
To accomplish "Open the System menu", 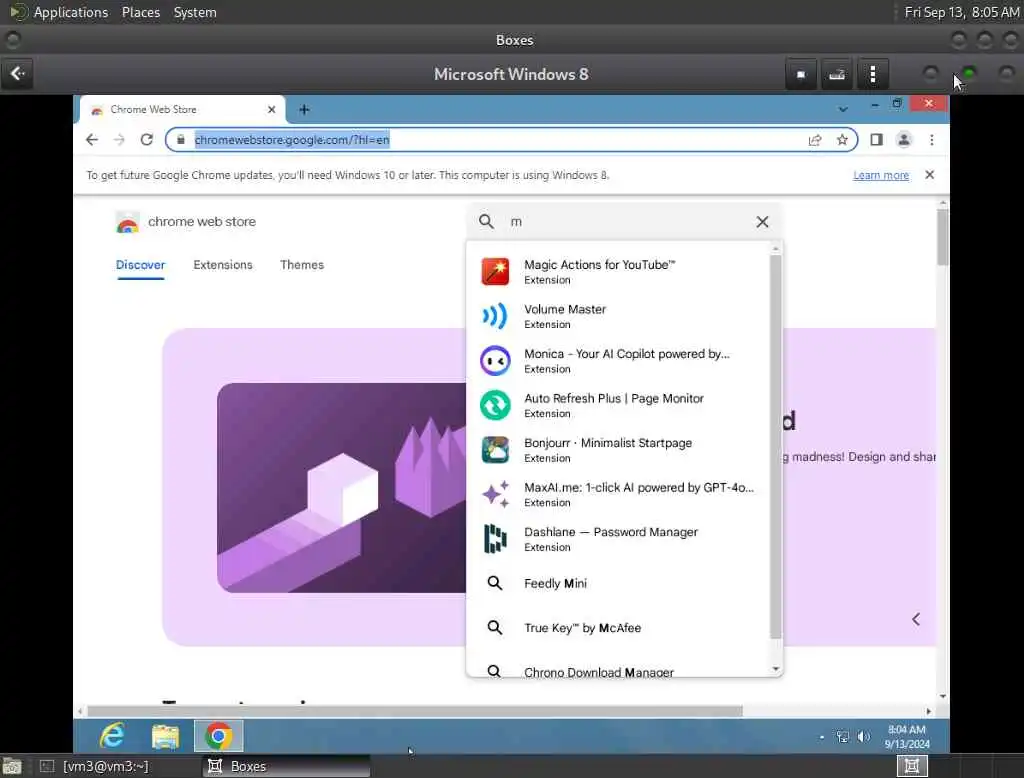I will point(195,12).
